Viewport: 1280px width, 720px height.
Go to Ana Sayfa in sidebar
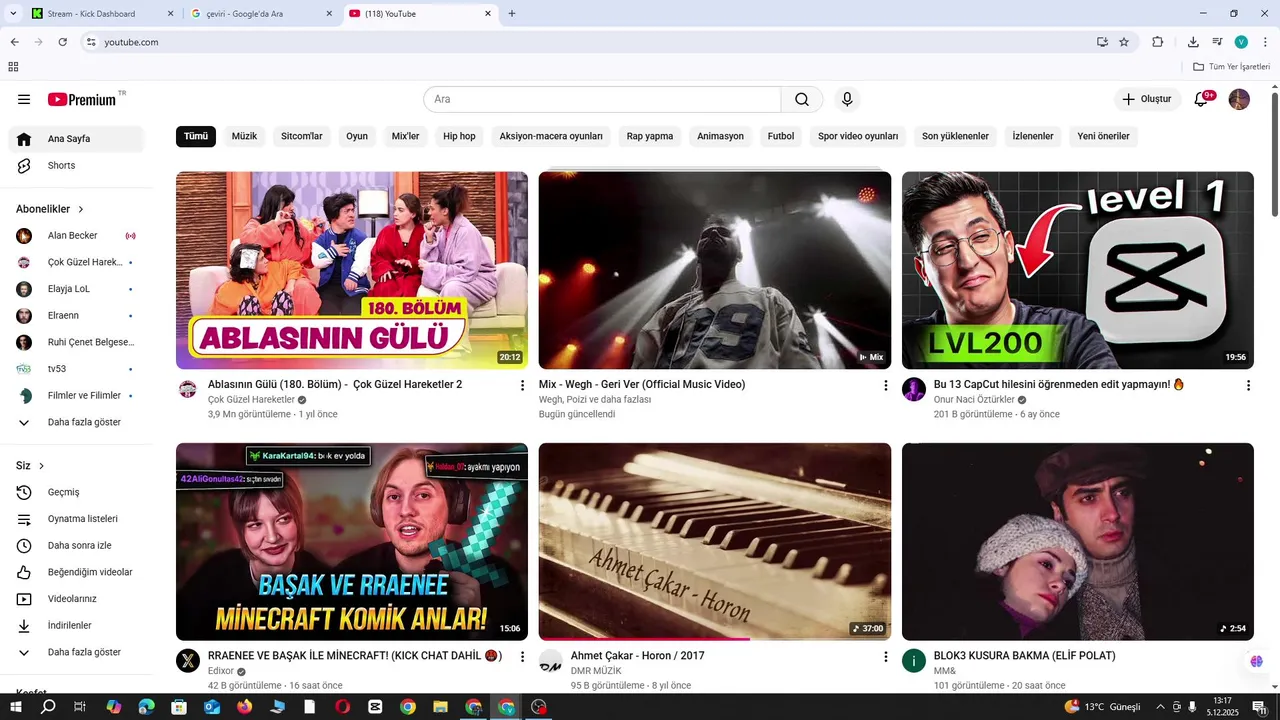click(76, 139)
